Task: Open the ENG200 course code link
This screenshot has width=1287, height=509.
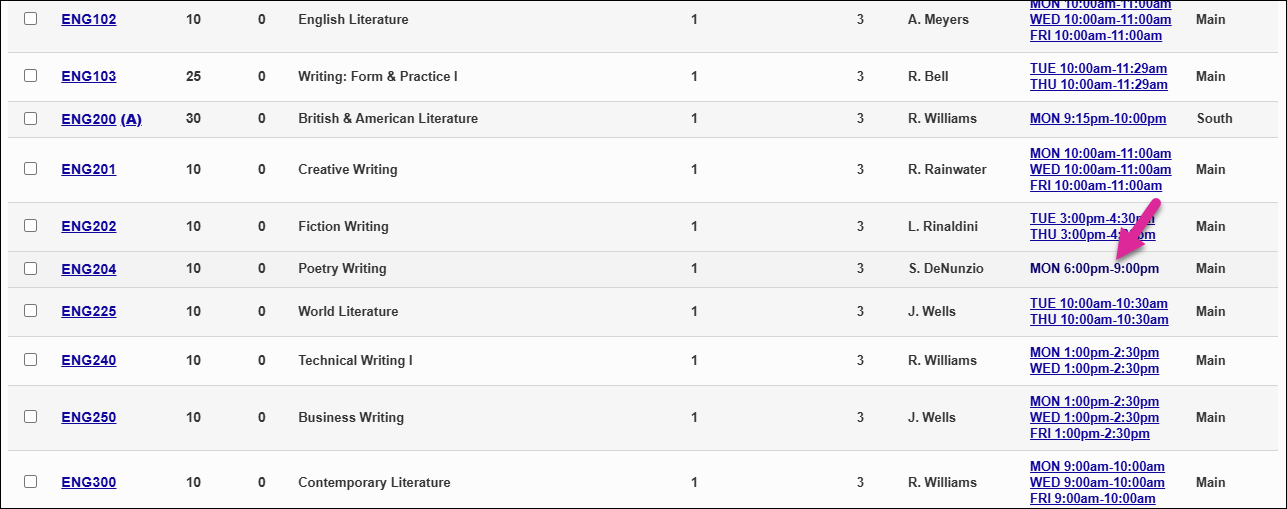Action: point(89,119)
